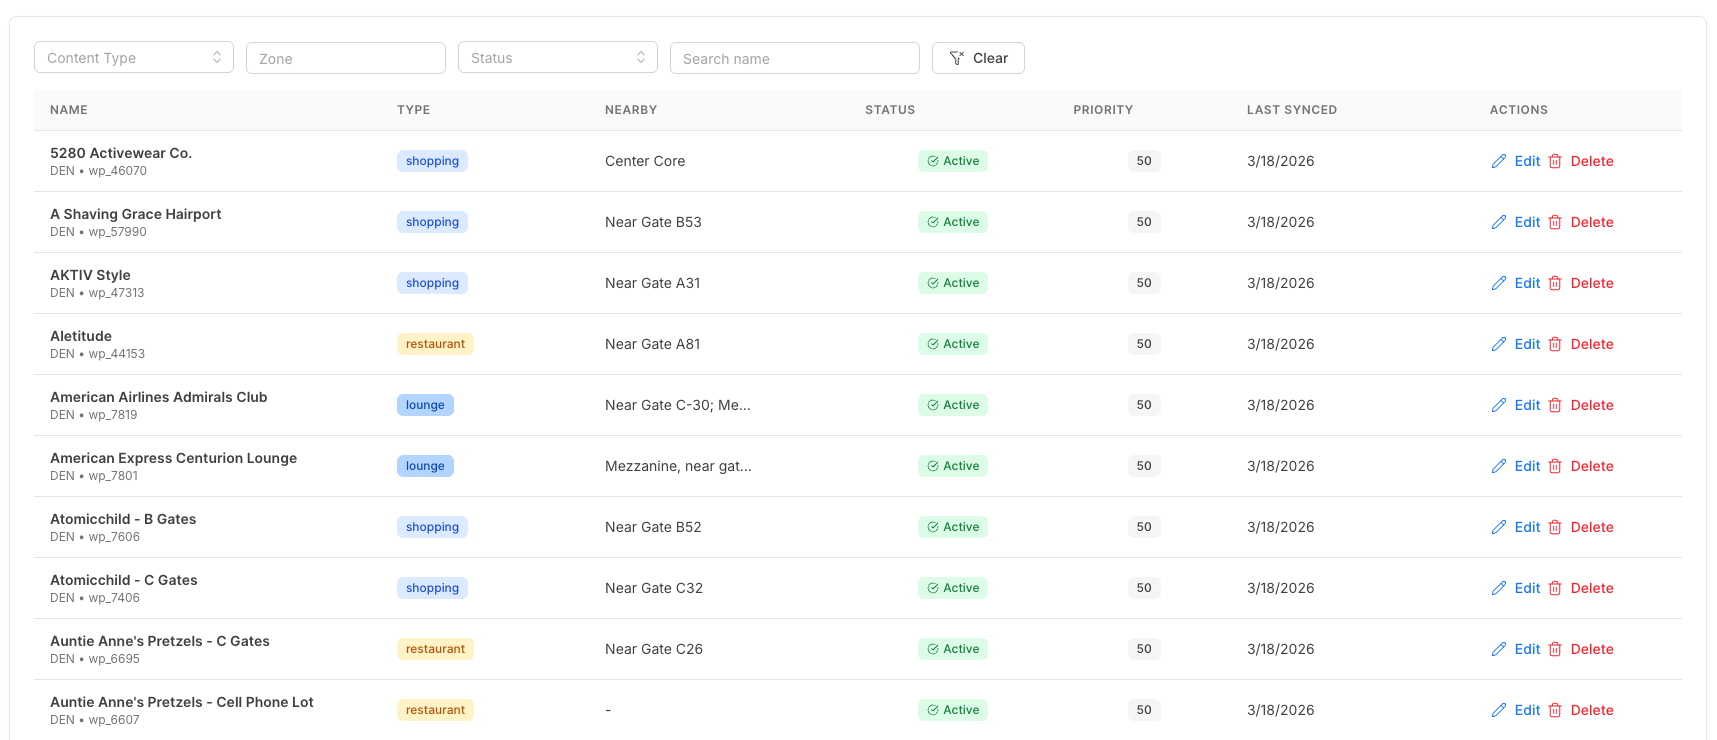Select Center Core nearby text

(645, 161)
